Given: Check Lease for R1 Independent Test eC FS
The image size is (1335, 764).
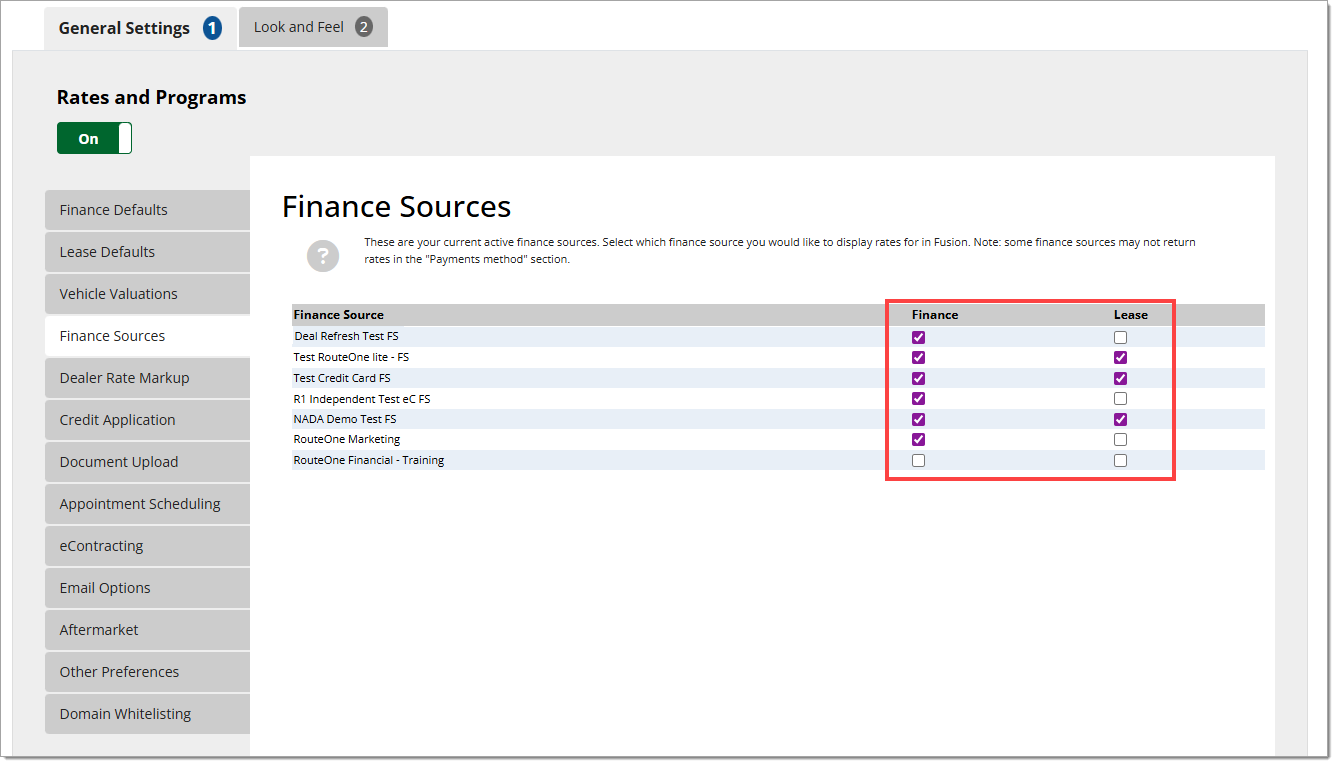Looking at the screenshot, I should pos(1120,398).
